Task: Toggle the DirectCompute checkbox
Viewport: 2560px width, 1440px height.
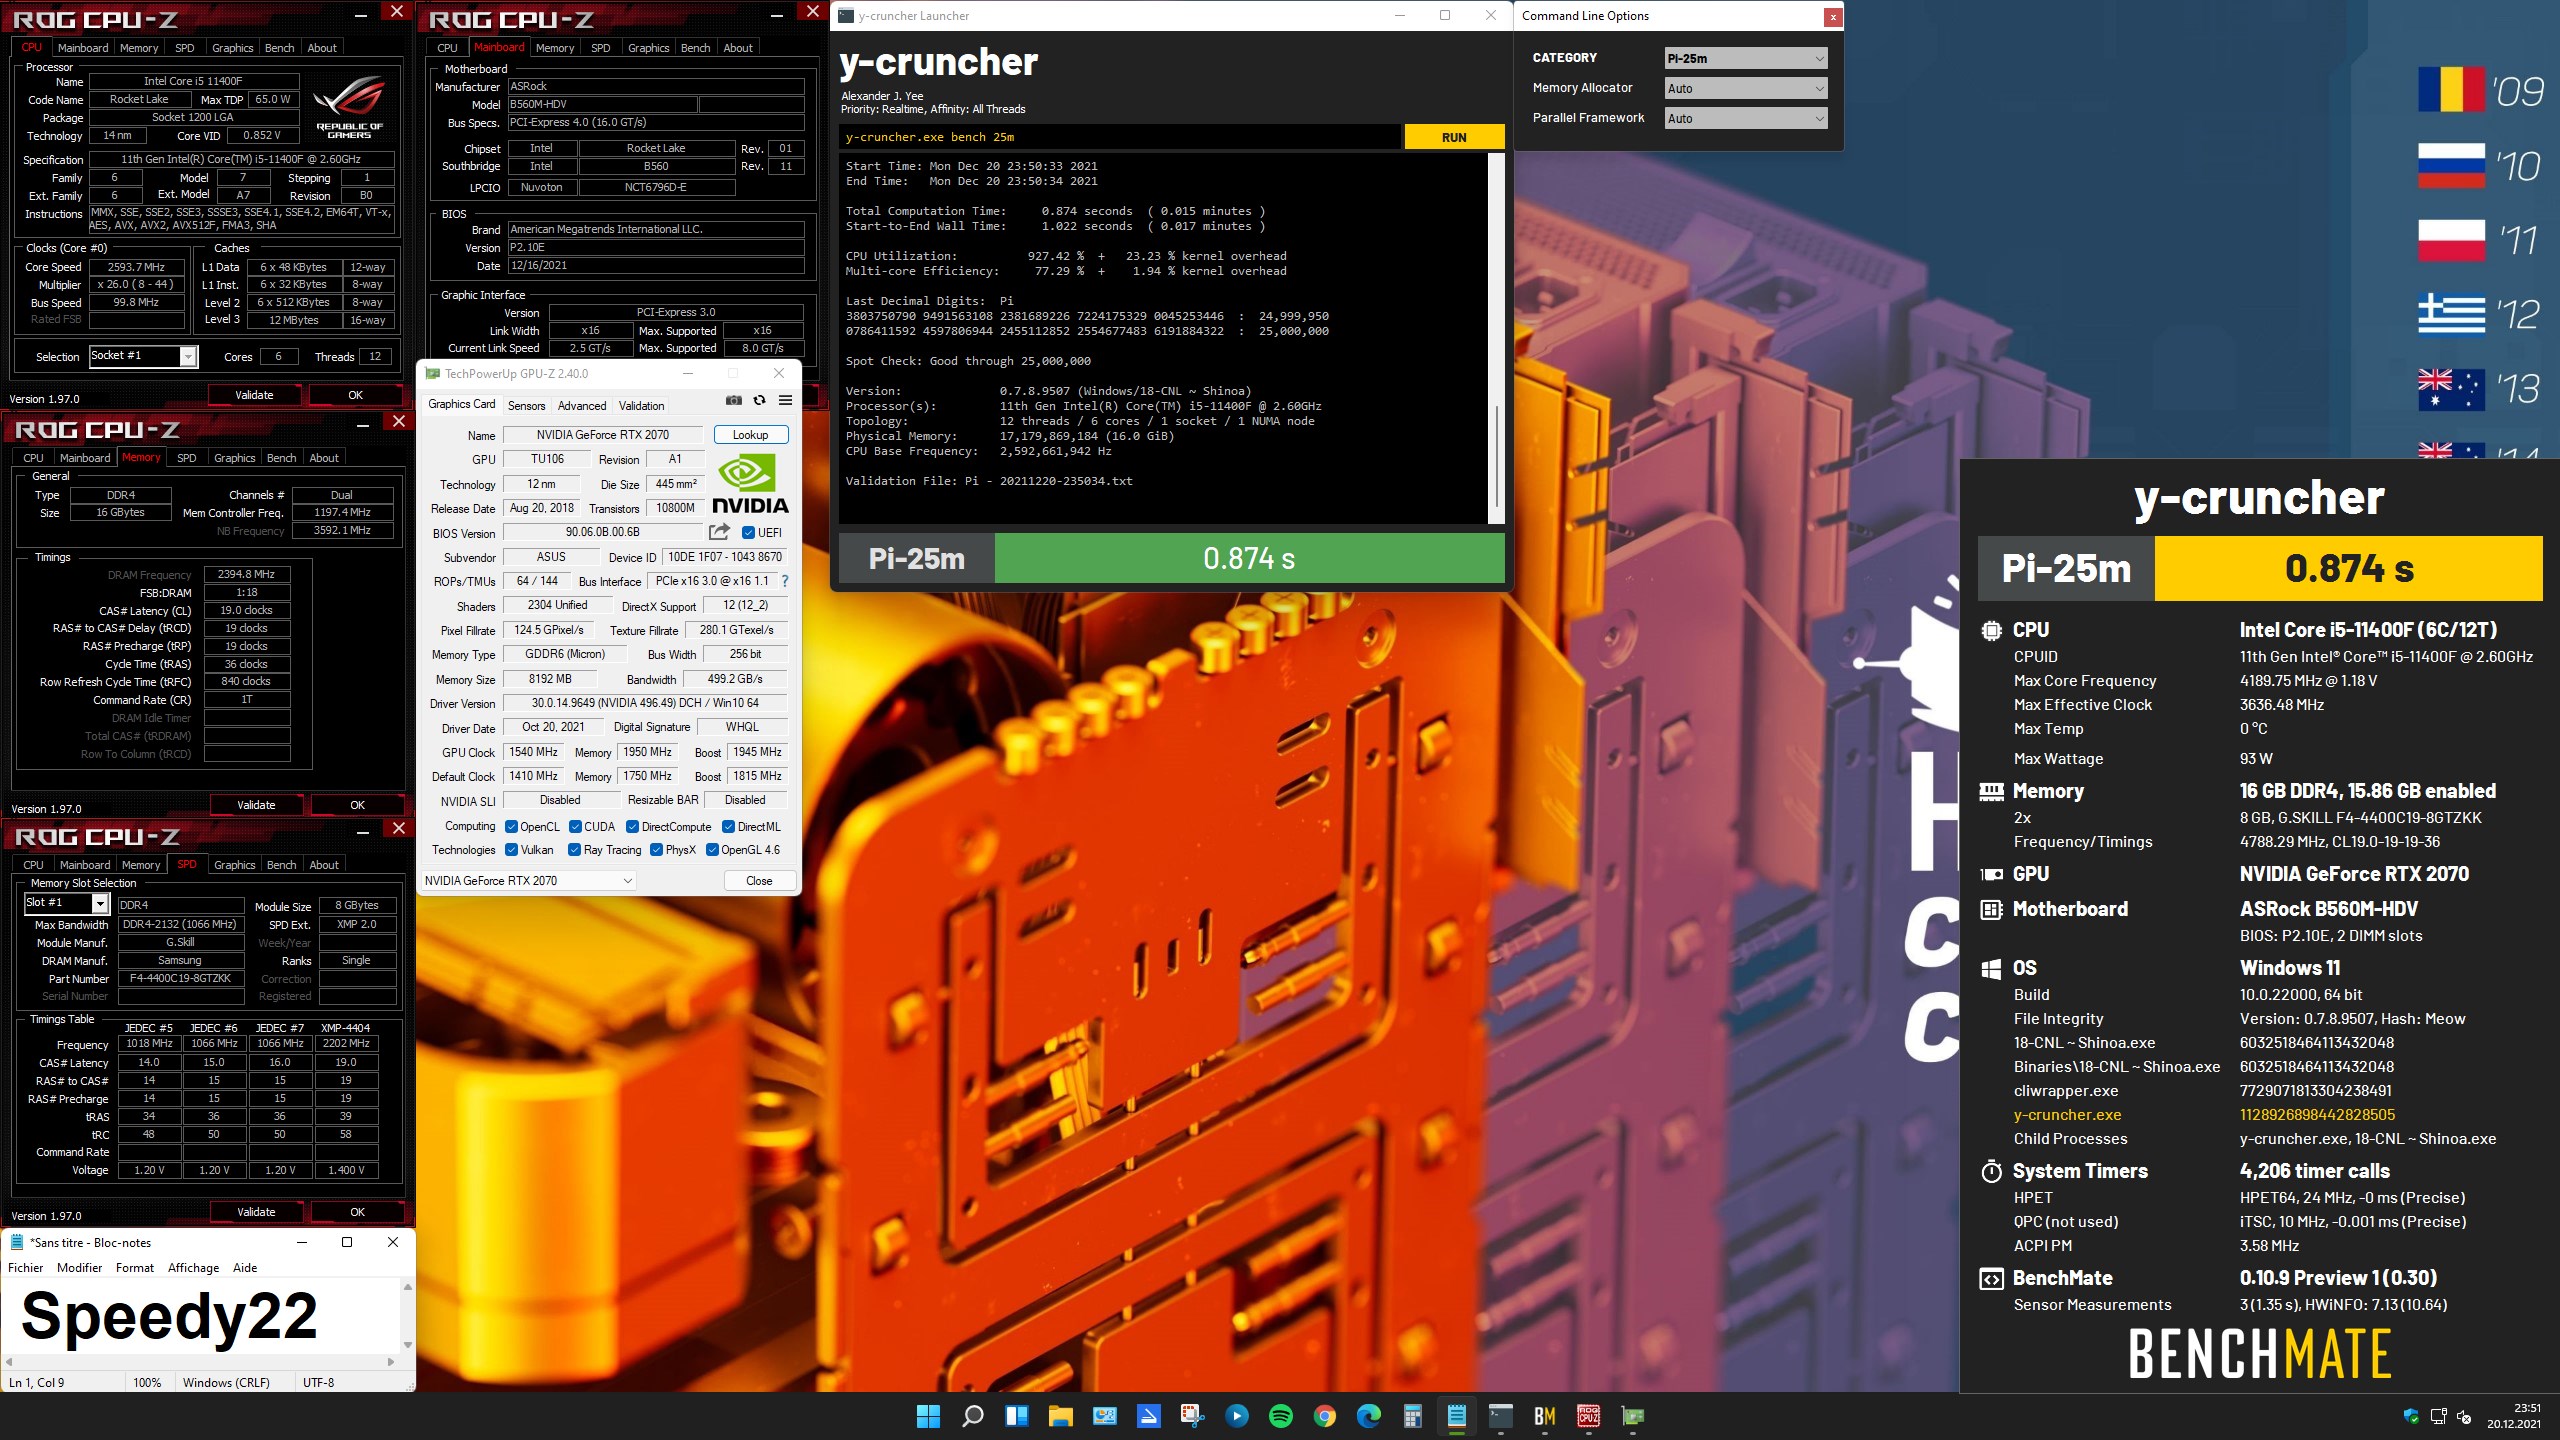Action: point(632,827)
